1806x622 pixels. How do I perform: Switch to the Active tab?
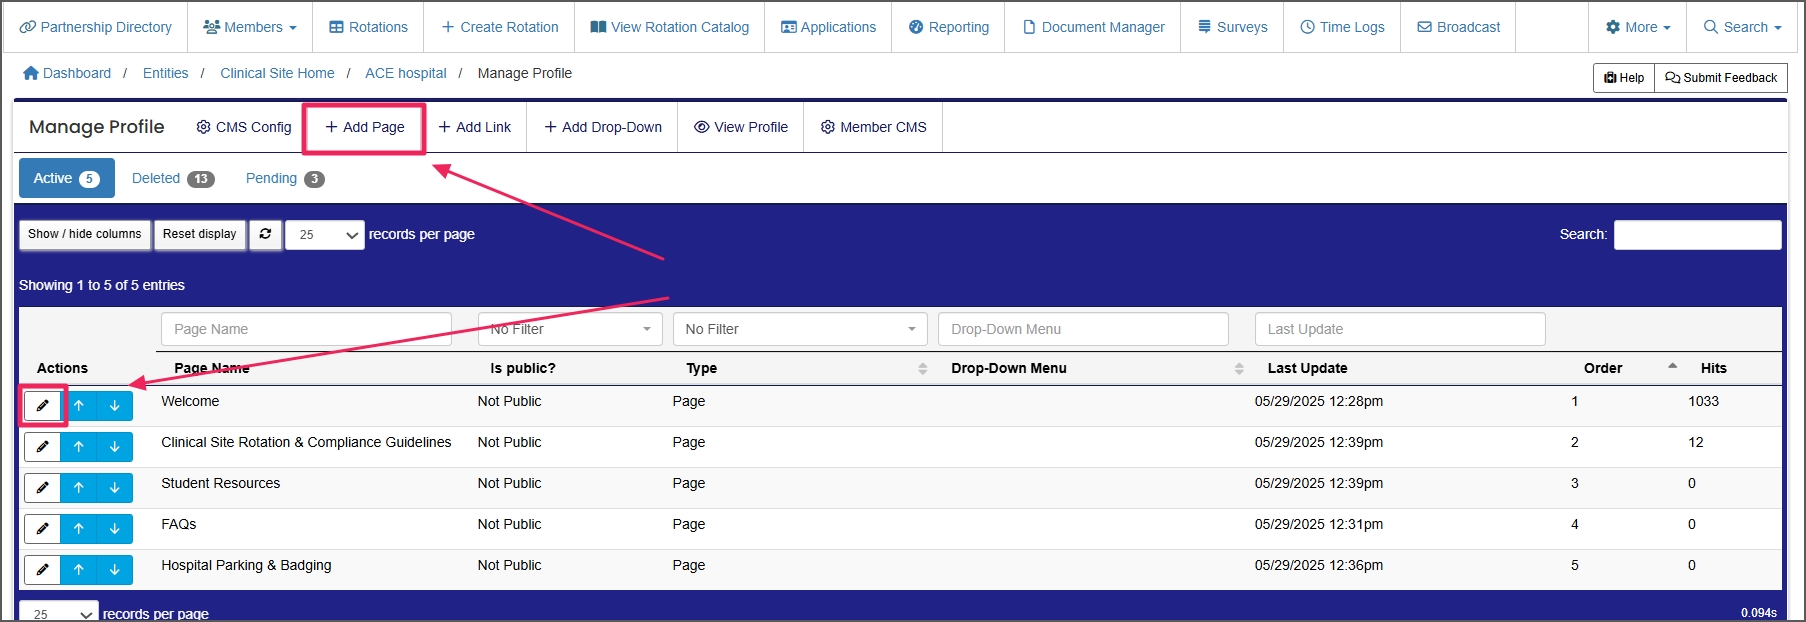point(67,178)
